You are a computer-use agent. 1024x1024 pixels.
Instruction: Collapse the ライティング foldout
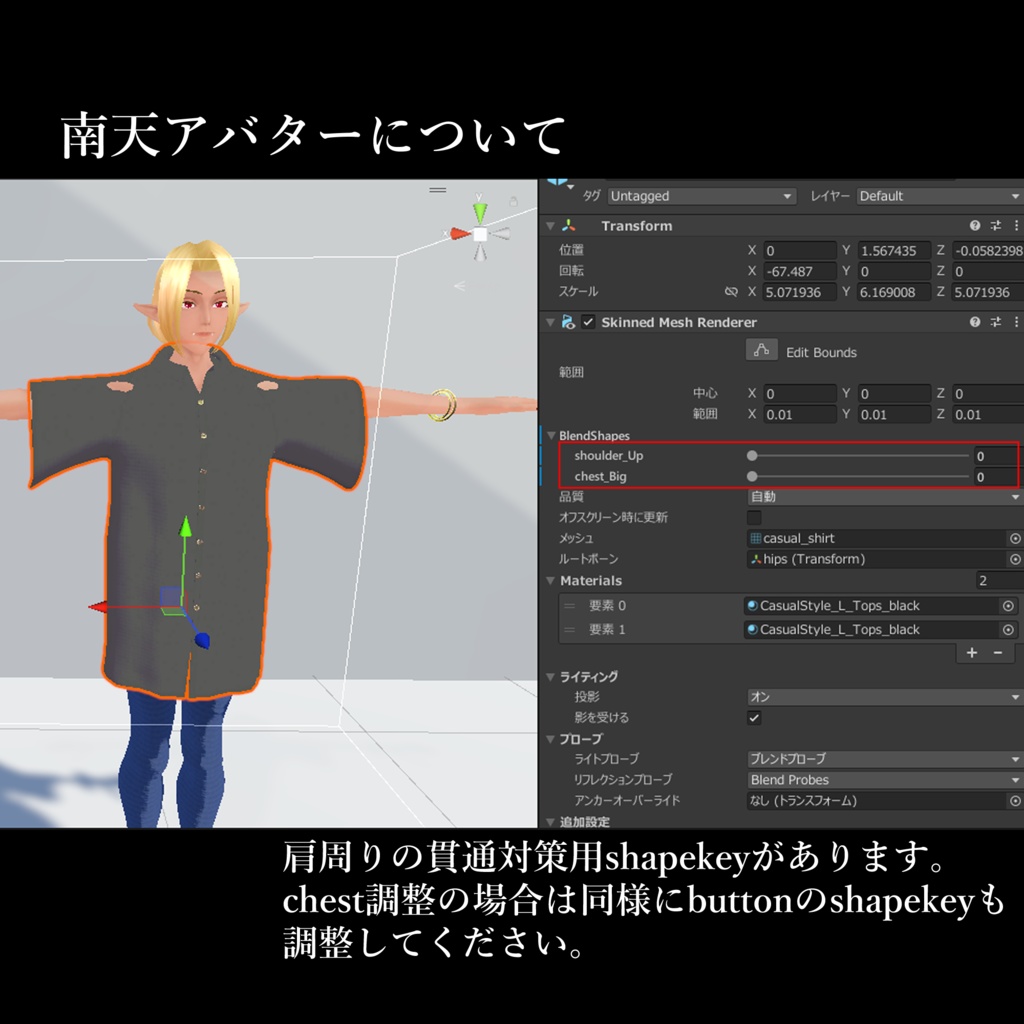click(551, 677)
